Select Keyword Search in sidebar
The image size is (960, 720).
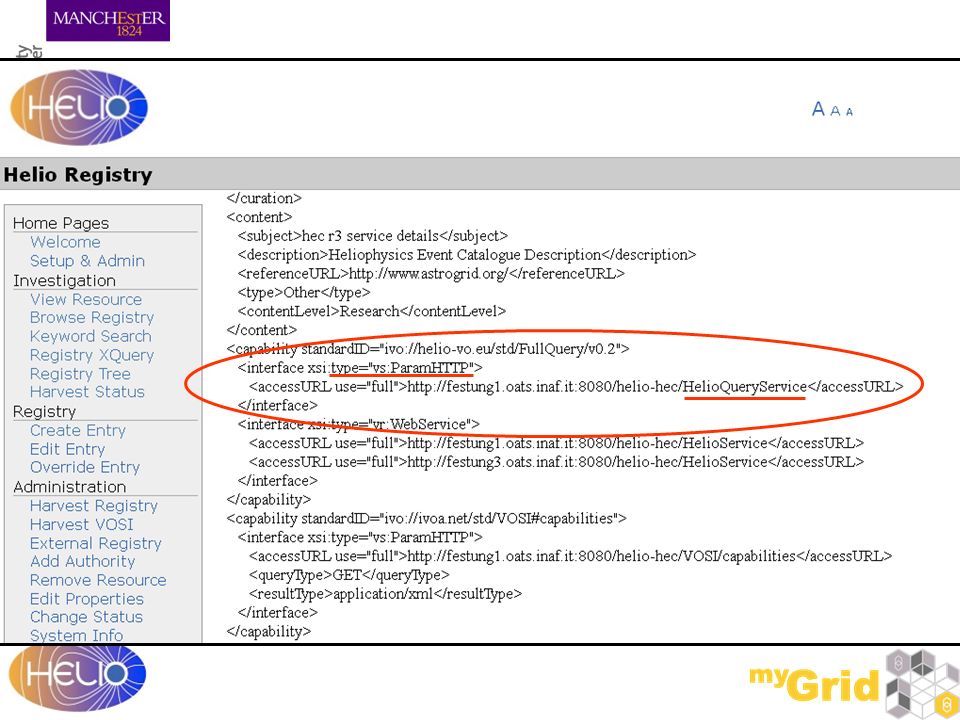tap(91, 336)
